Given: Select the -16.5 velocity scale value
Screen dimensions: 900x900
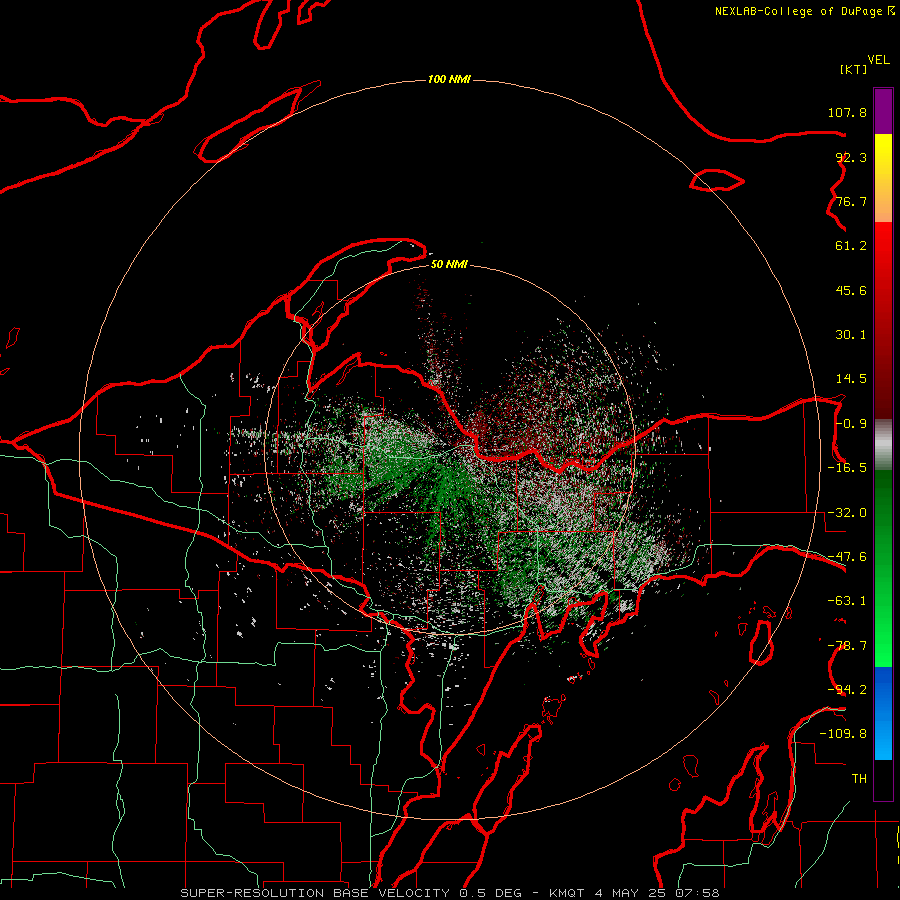Looking at the screenshot, I should (x=847, y=468).
